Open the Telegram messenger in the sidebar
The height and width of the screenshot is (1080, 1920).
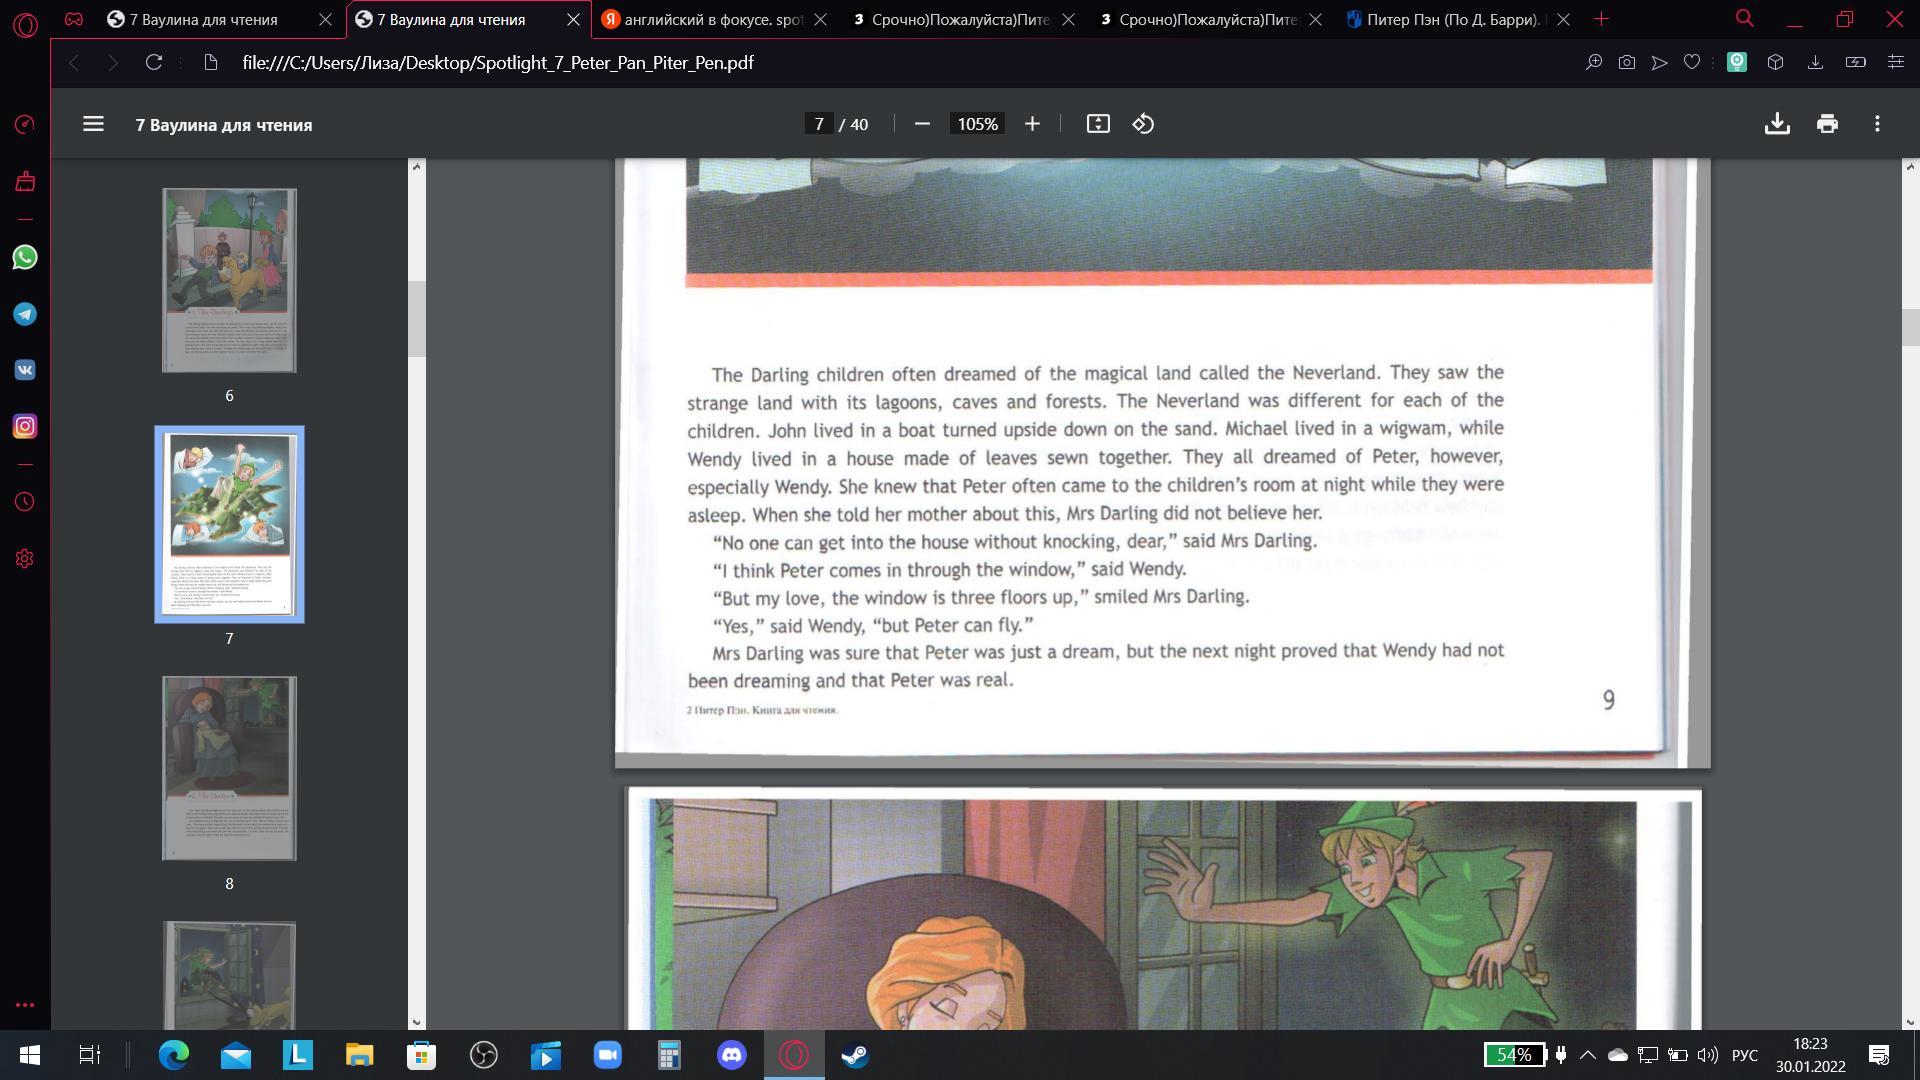coord(25,314)
